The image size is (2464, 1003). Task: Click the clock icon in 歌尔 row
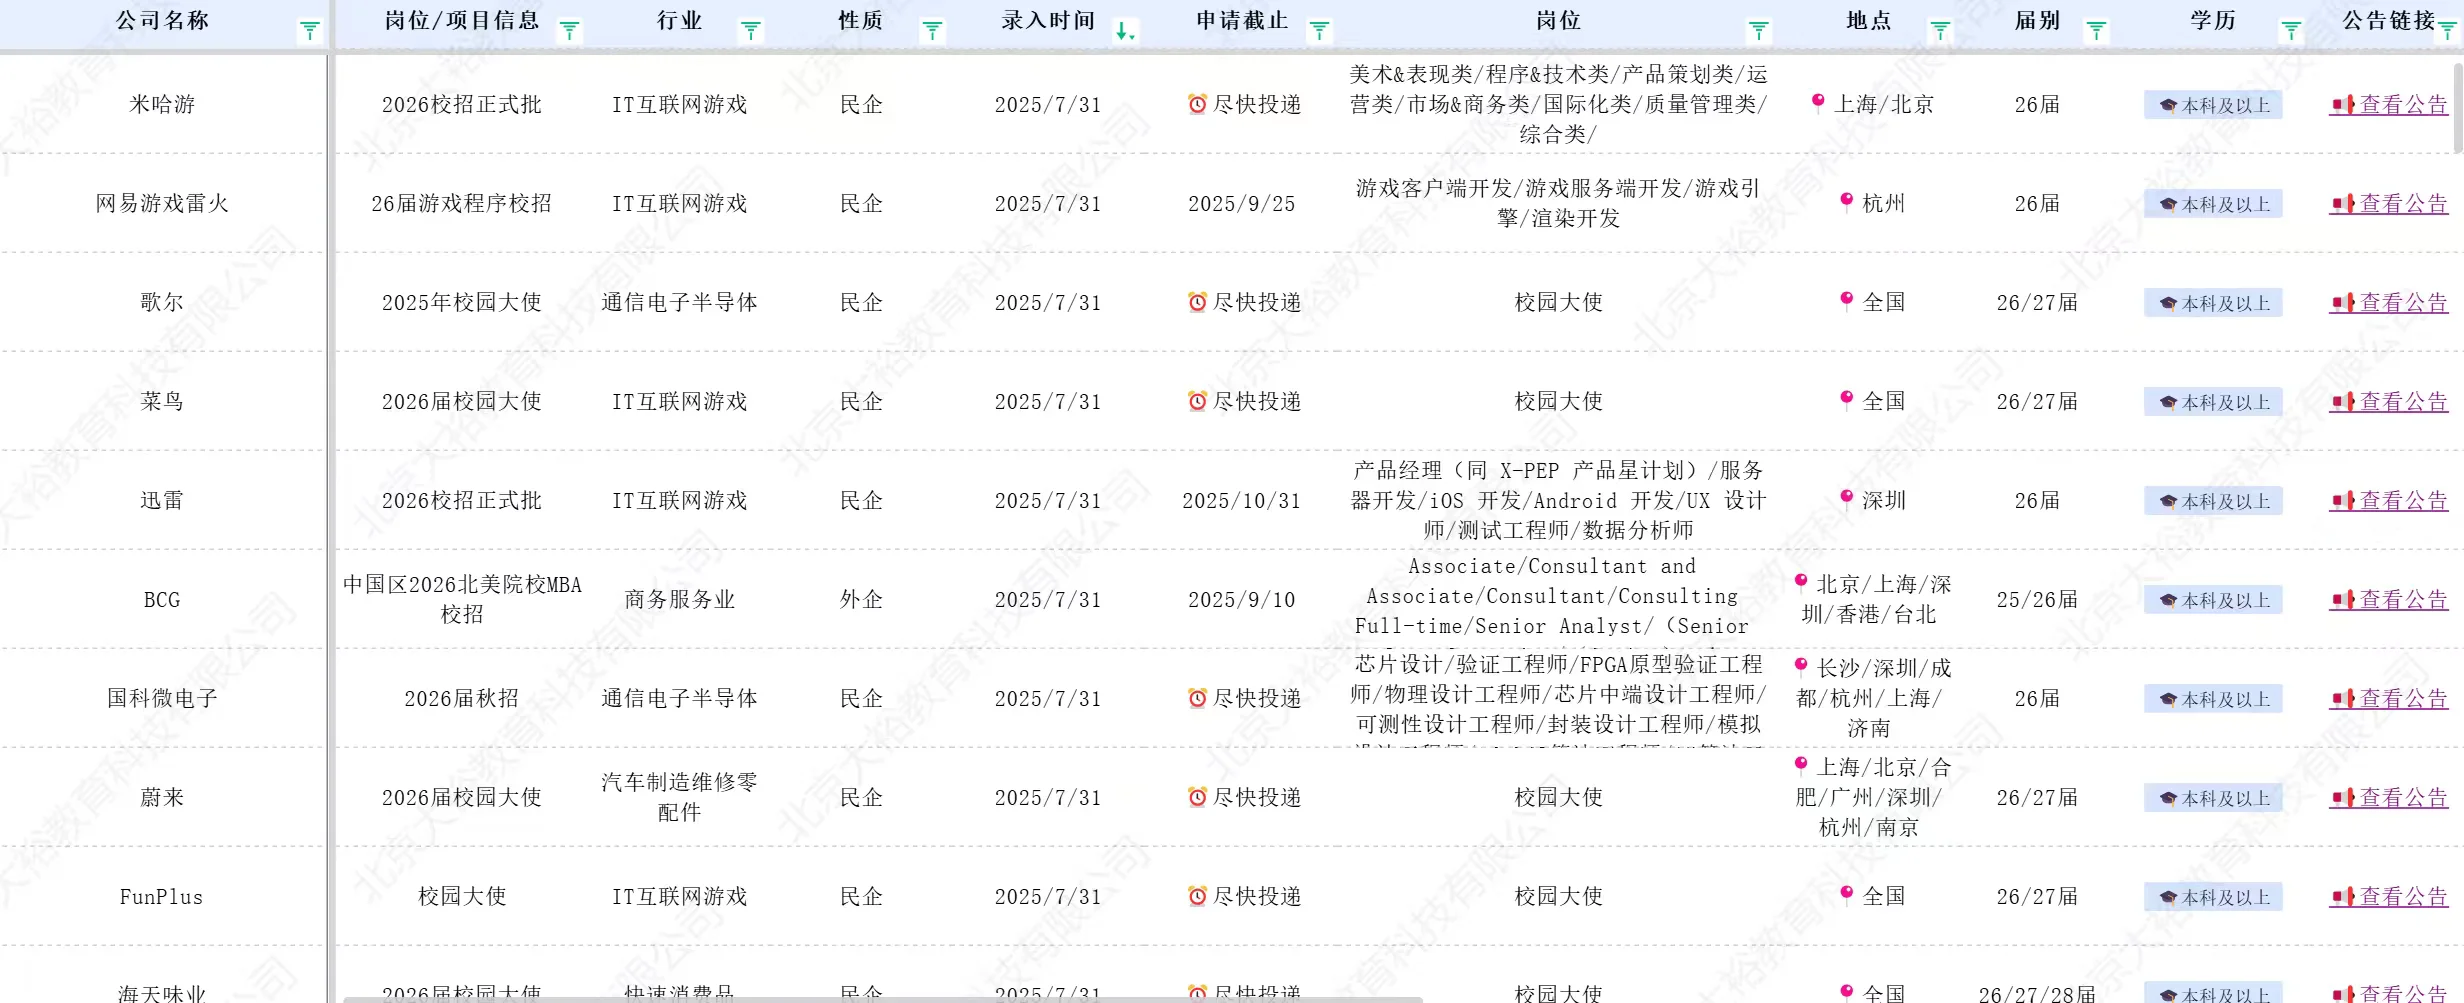[x=1197, y=302]
